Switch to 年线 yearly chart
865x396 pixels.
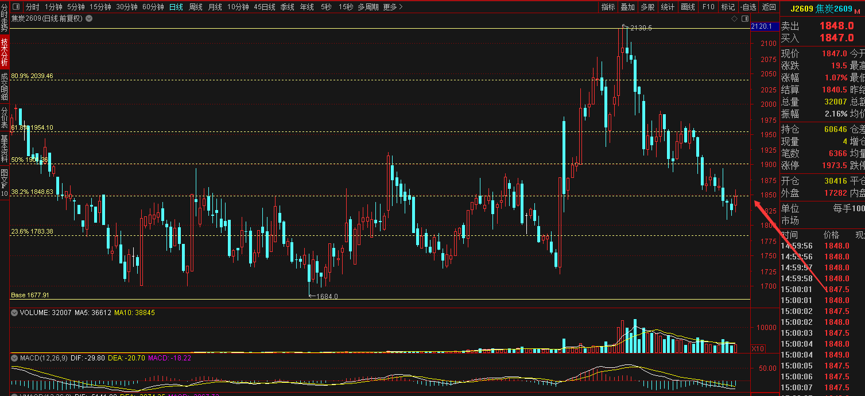(306, 7)
